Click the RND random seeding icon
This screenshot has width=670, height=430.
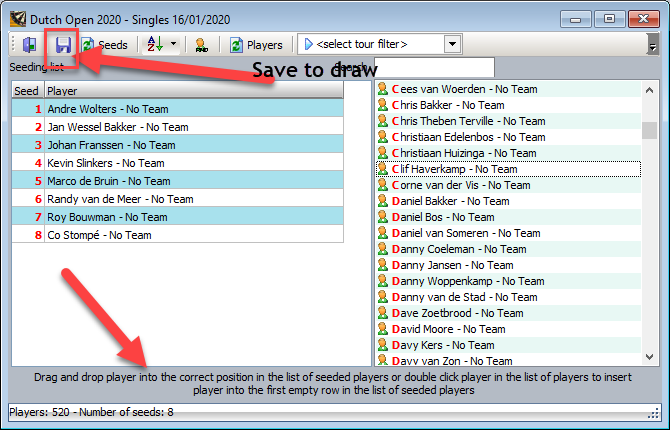[x=201, y=45]
